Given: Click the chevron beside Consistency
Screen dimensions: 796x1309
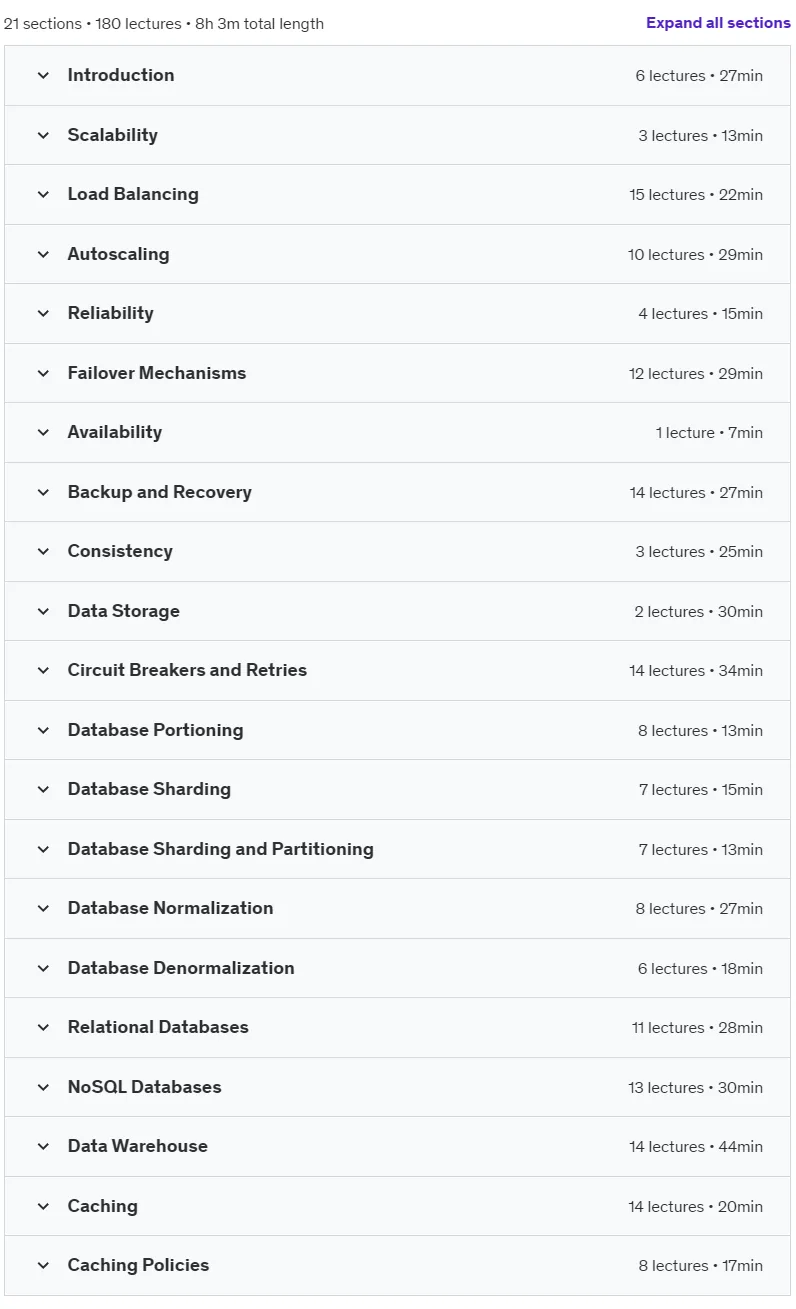Looking at the screenshot, I should [43, 551].
